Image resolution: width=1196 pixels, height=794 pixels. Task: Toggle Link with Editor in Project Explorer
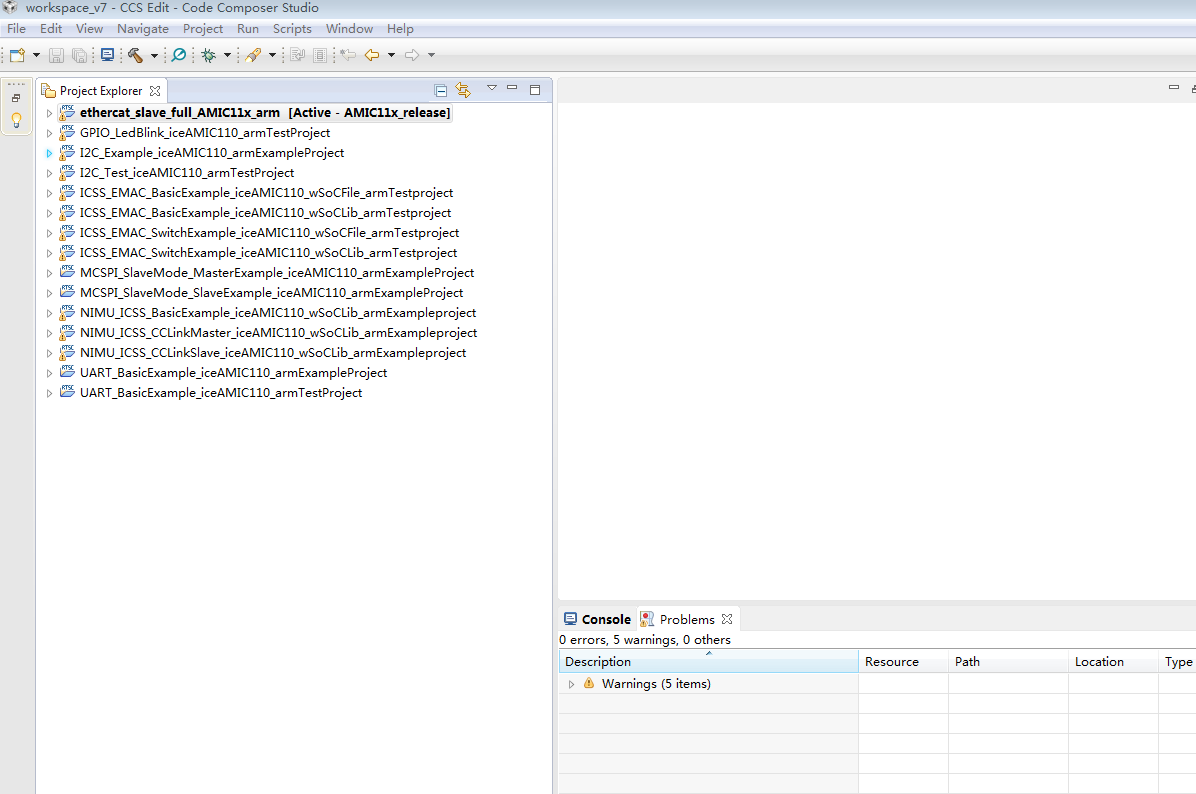click(463, 90)
